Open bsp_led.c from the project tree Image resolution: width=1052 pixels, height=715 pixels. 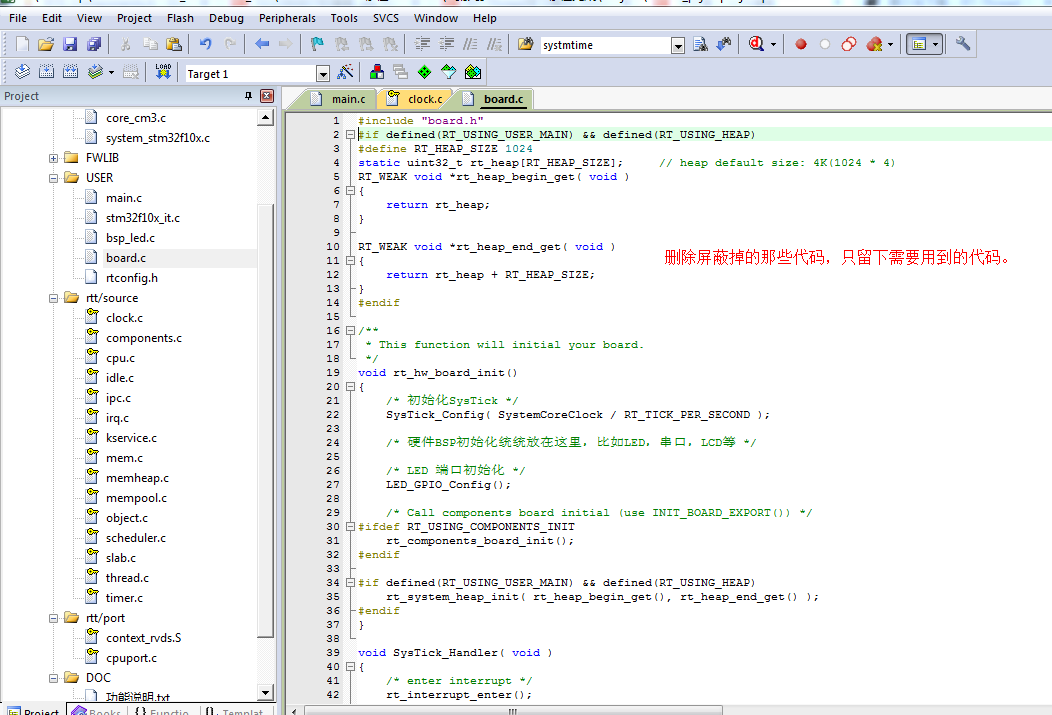tap(130, 237)
